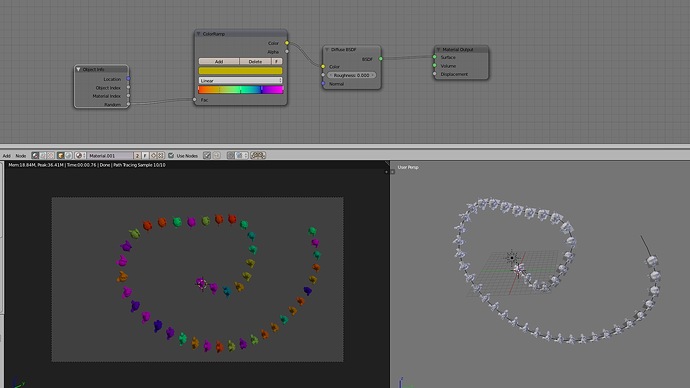Open the snap element type dropdown
This screenshot has height=388, width=690.
[x=242, y=155]
